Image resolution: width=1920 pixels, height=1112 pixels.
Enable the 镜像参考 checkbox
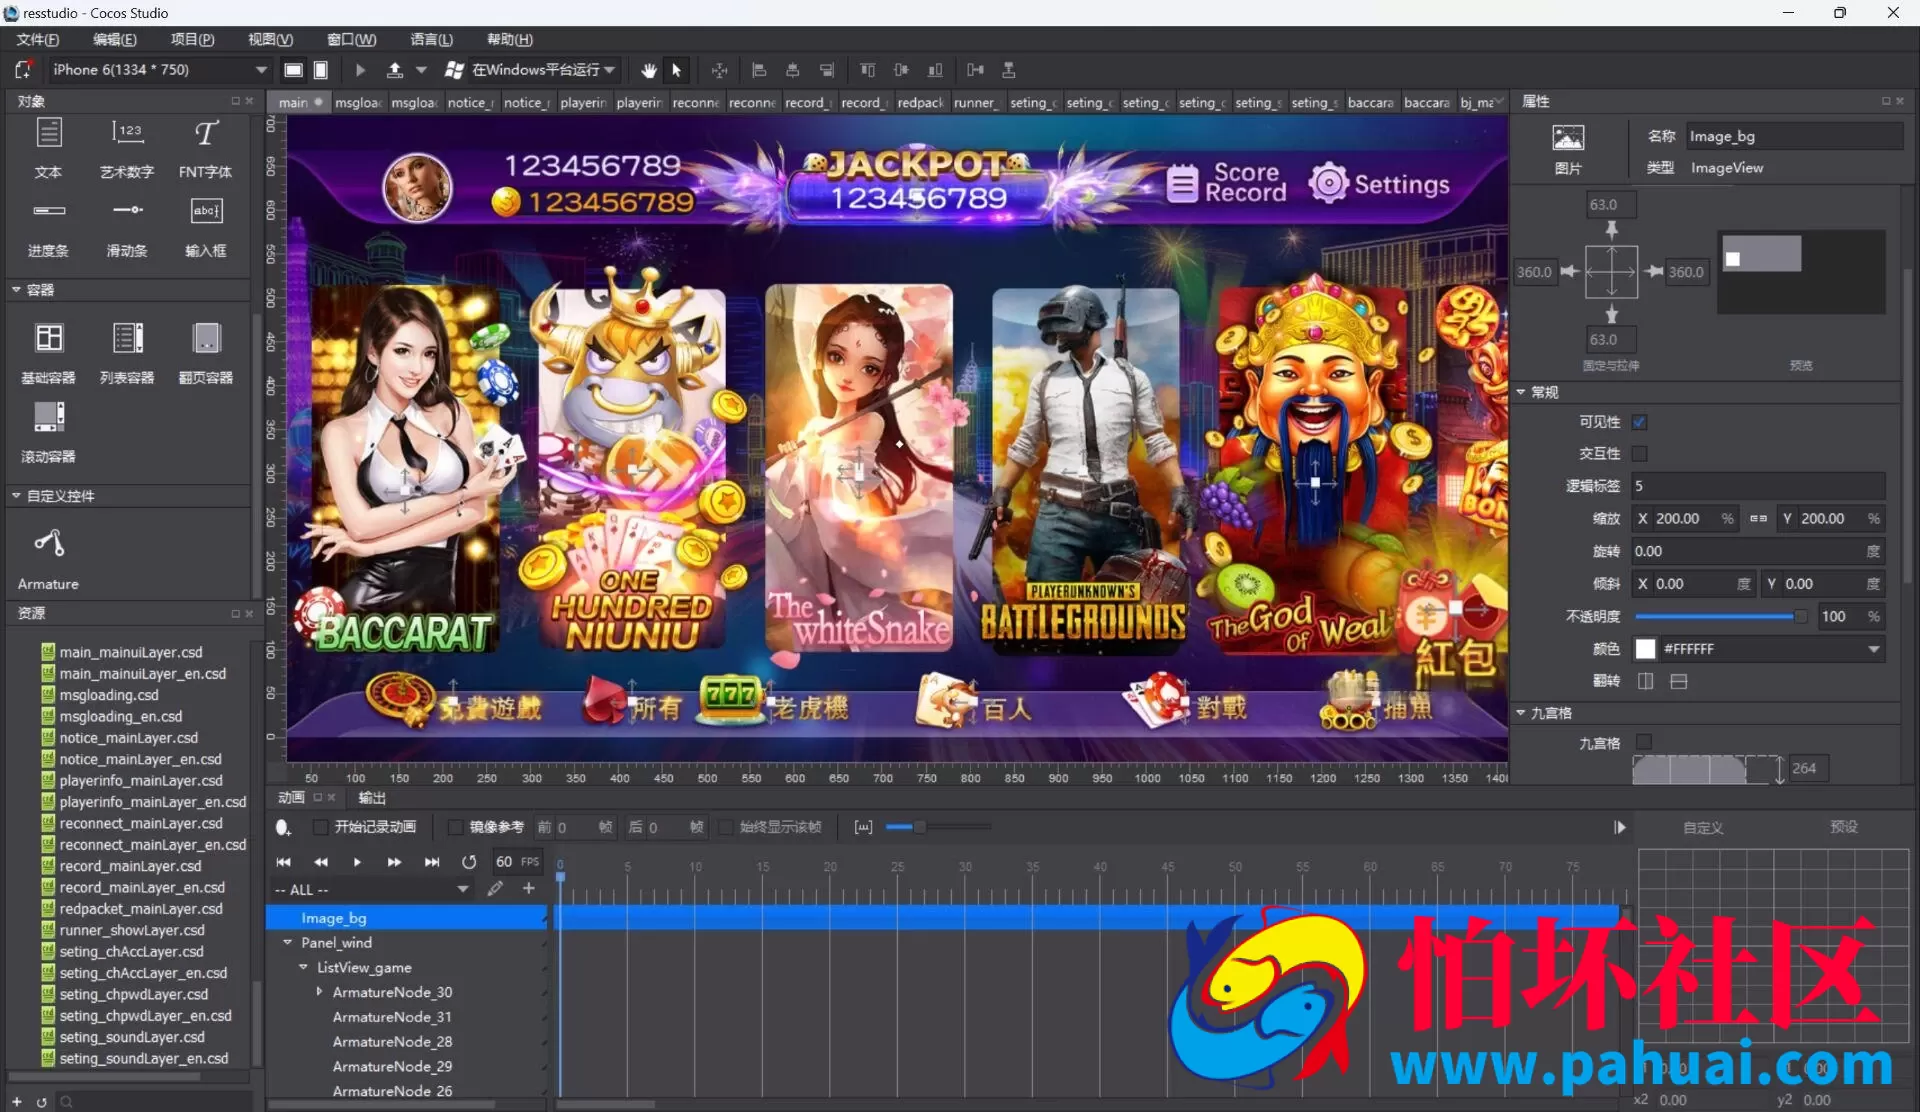pos(455,827)
